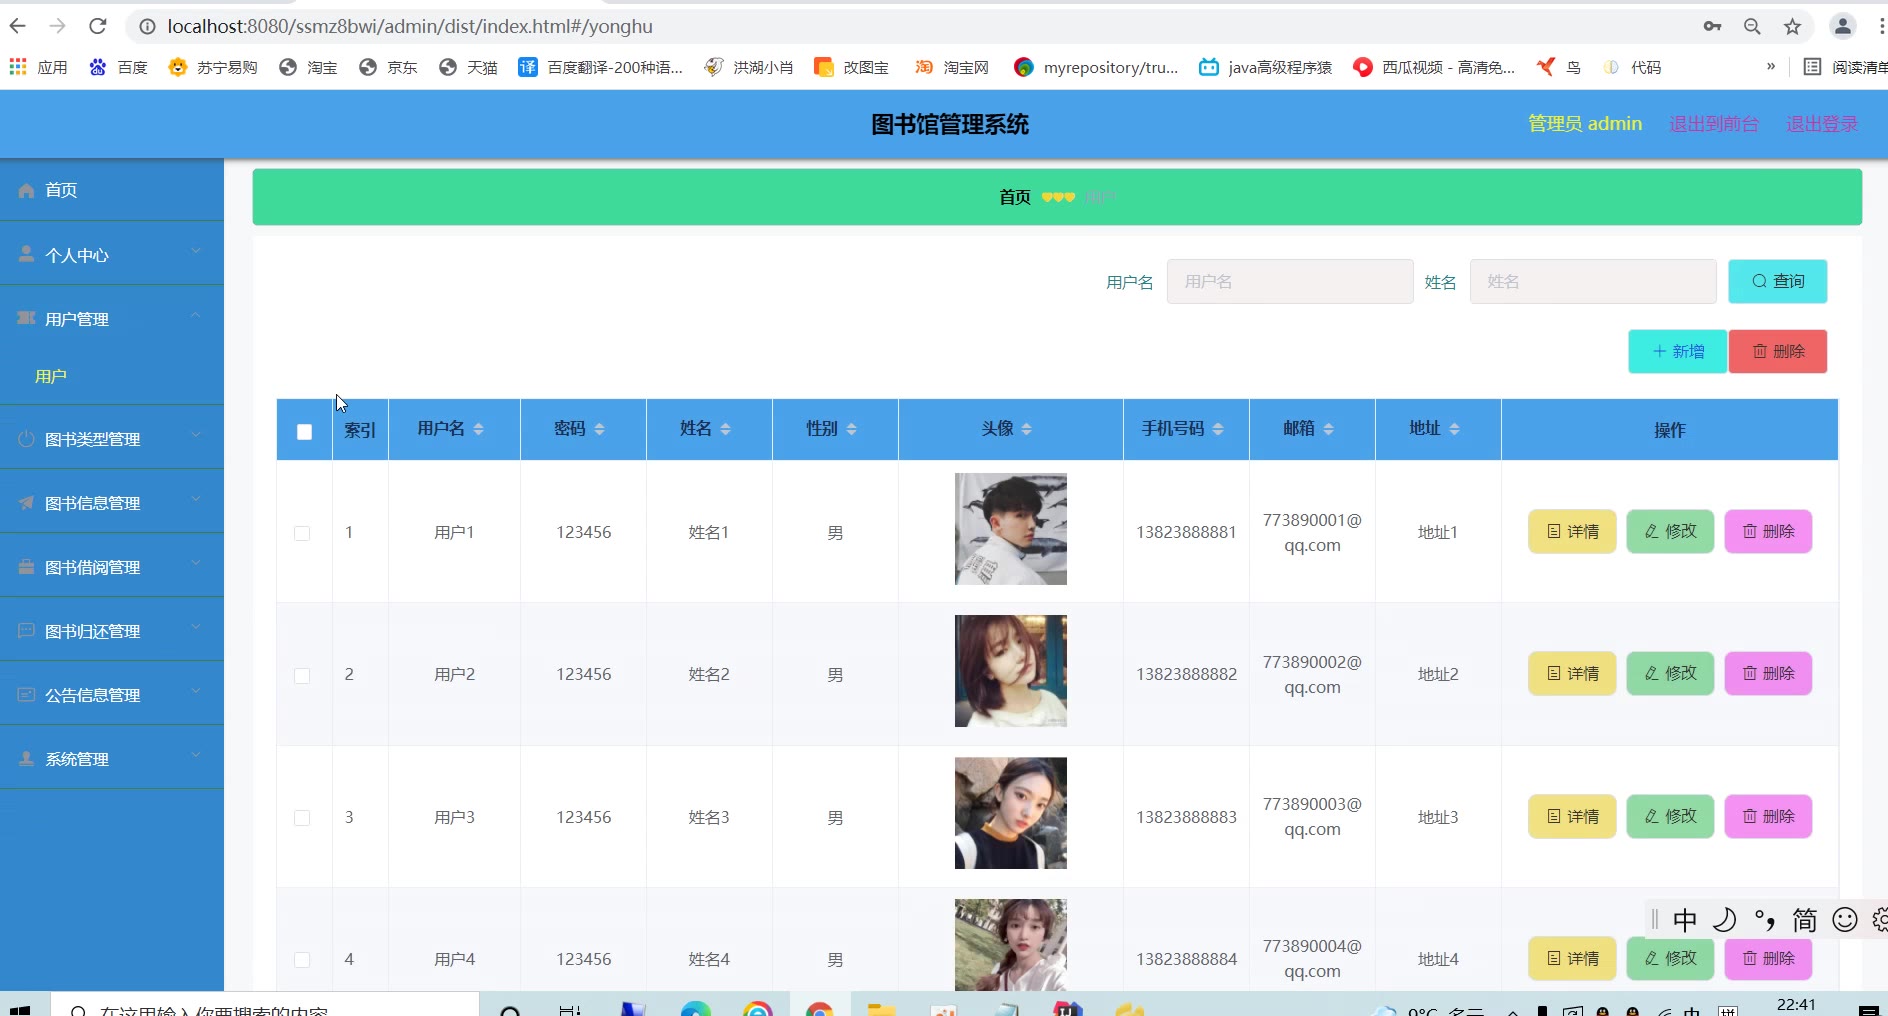Expand the 公告信息管理 sidebar menu
The width and height of the screenshot is (1888, 1016).
tap(112, 694)
